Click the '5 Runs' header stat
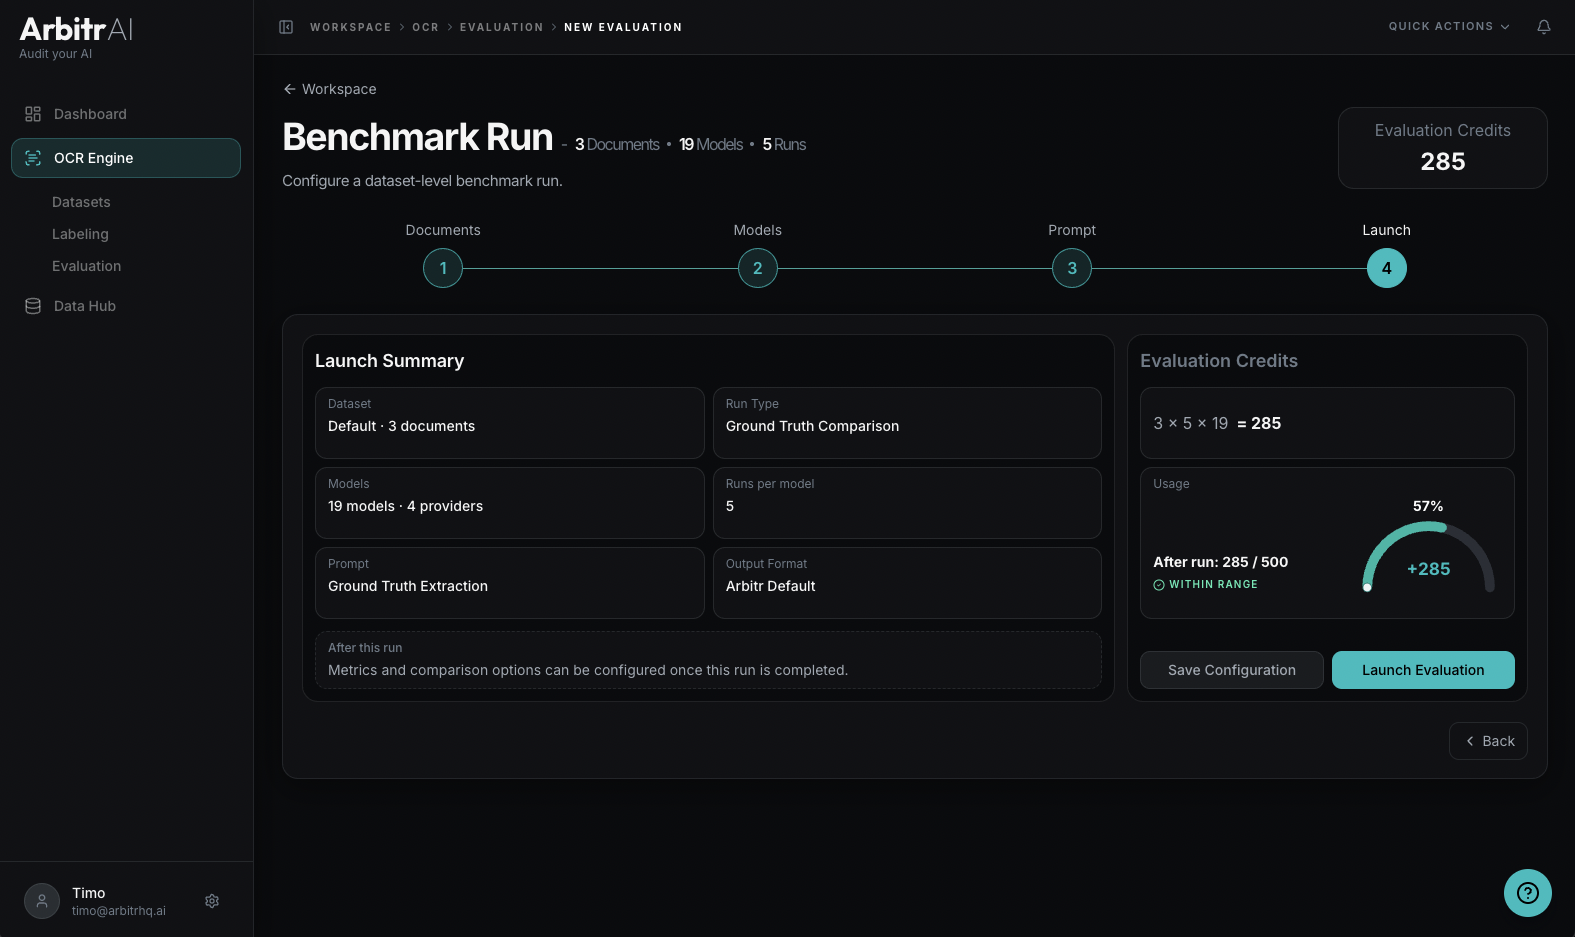Screen dimensions: 1575x937 tap(784, 145)
